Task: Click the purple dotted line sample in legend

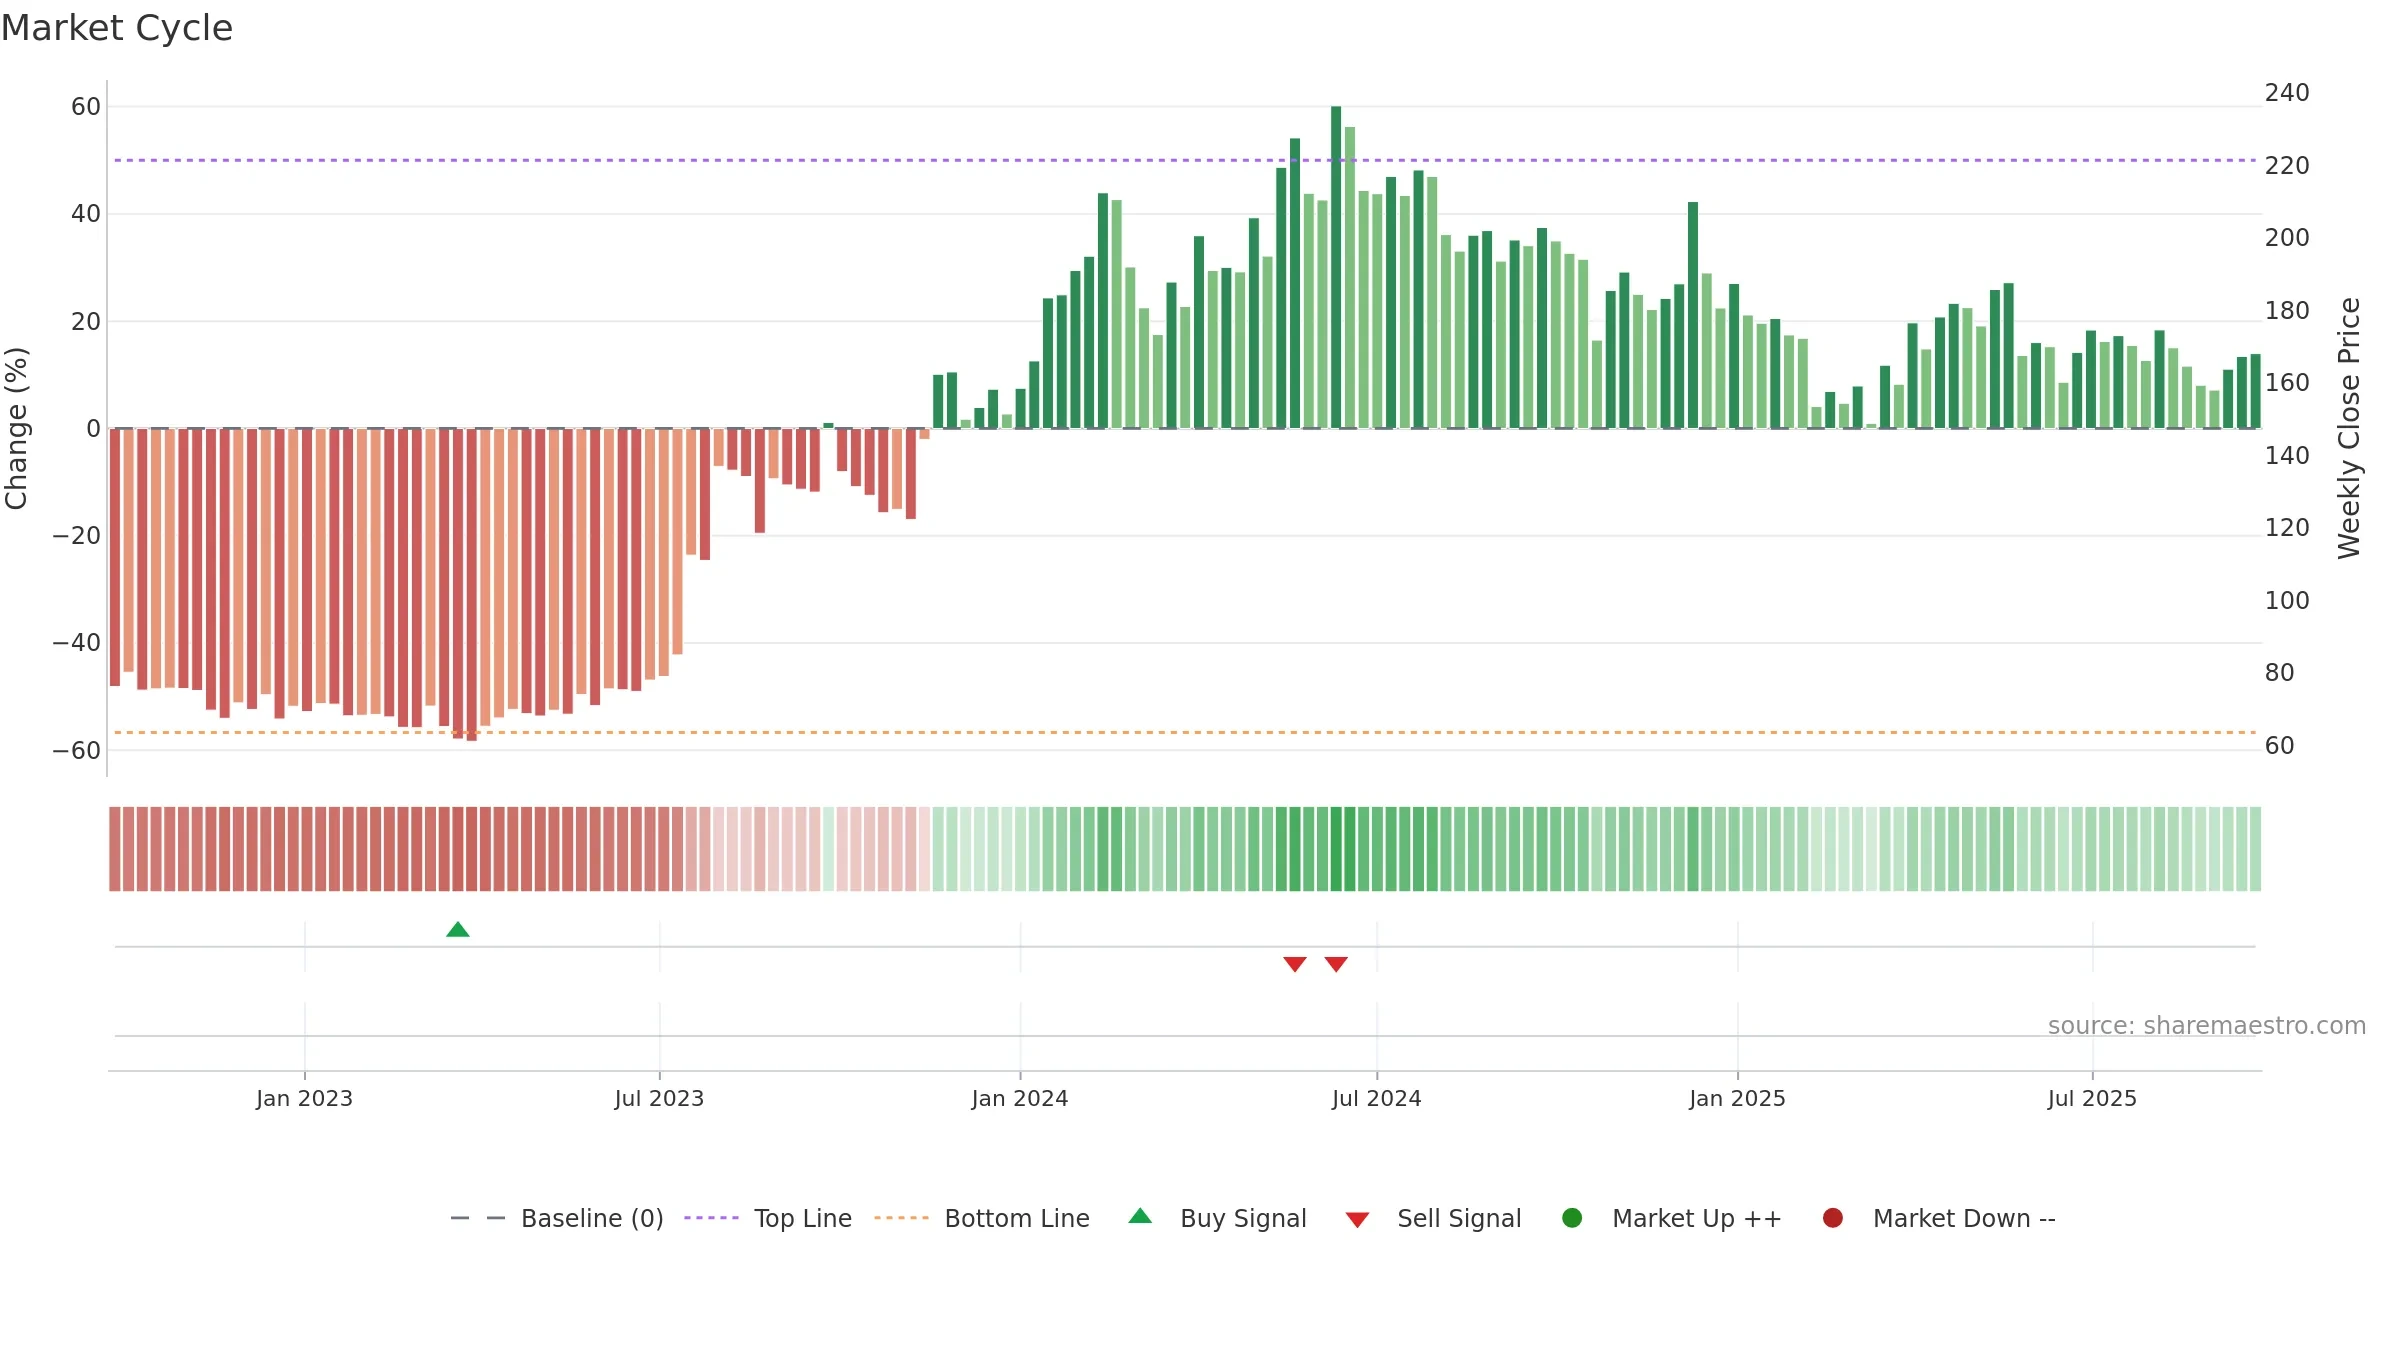Action: [x=711, y=1218]
